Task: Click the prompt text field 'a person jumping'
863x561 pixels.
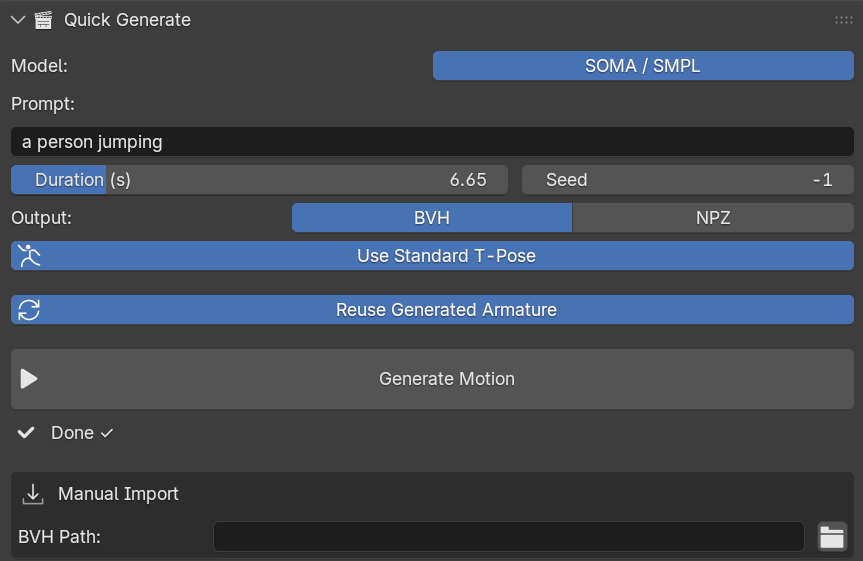Action: pos(432,141)
